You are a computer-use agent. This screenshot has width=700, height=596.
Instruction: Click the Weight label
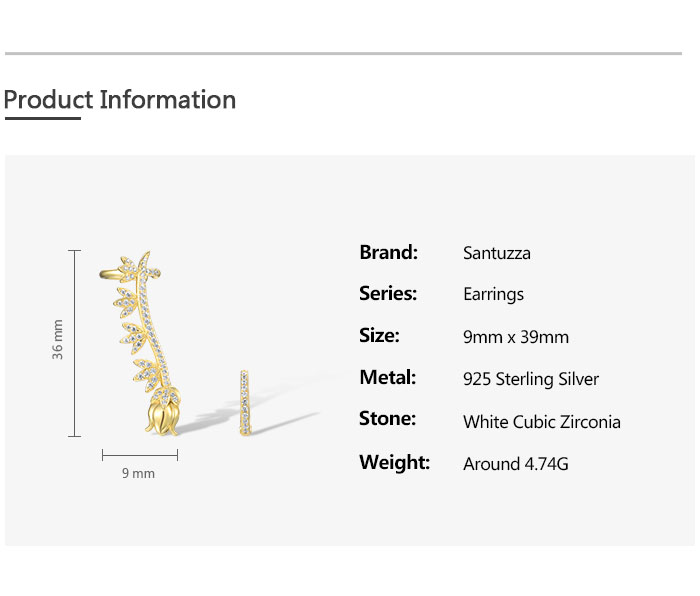click(x=394, y=463)
